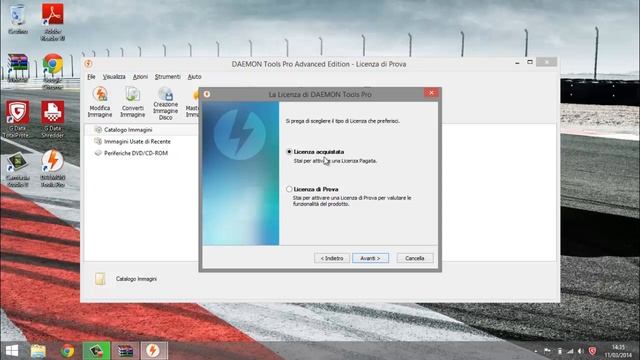
Task: Click the Avanti > button
Action: coord(371,258)
